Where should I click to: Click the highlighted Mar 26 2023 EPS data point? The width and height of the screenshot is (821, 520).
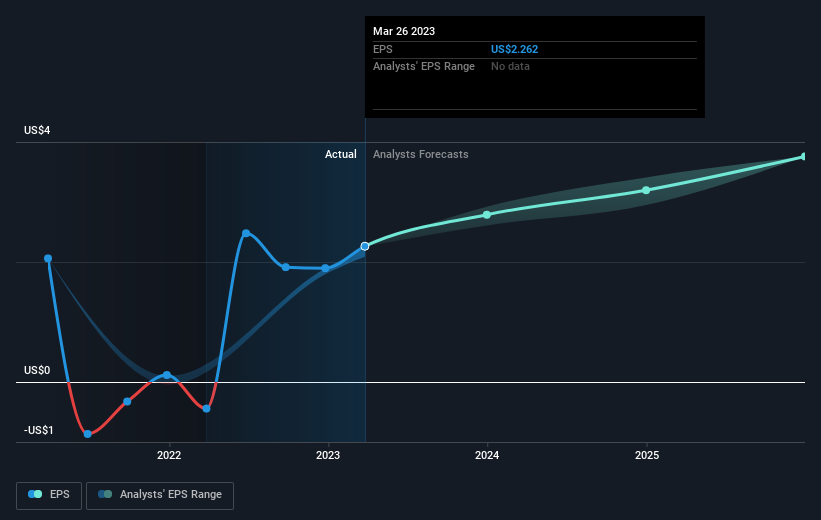point(365,246)
